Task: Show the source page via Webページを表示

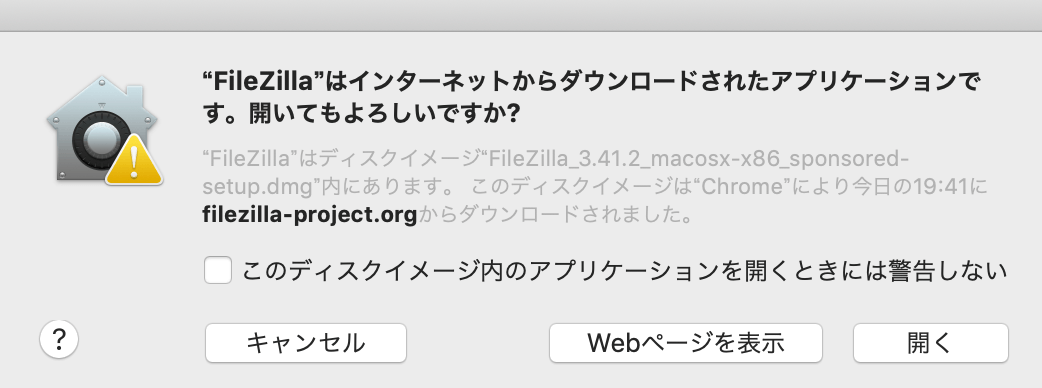Action: [686, 343]
